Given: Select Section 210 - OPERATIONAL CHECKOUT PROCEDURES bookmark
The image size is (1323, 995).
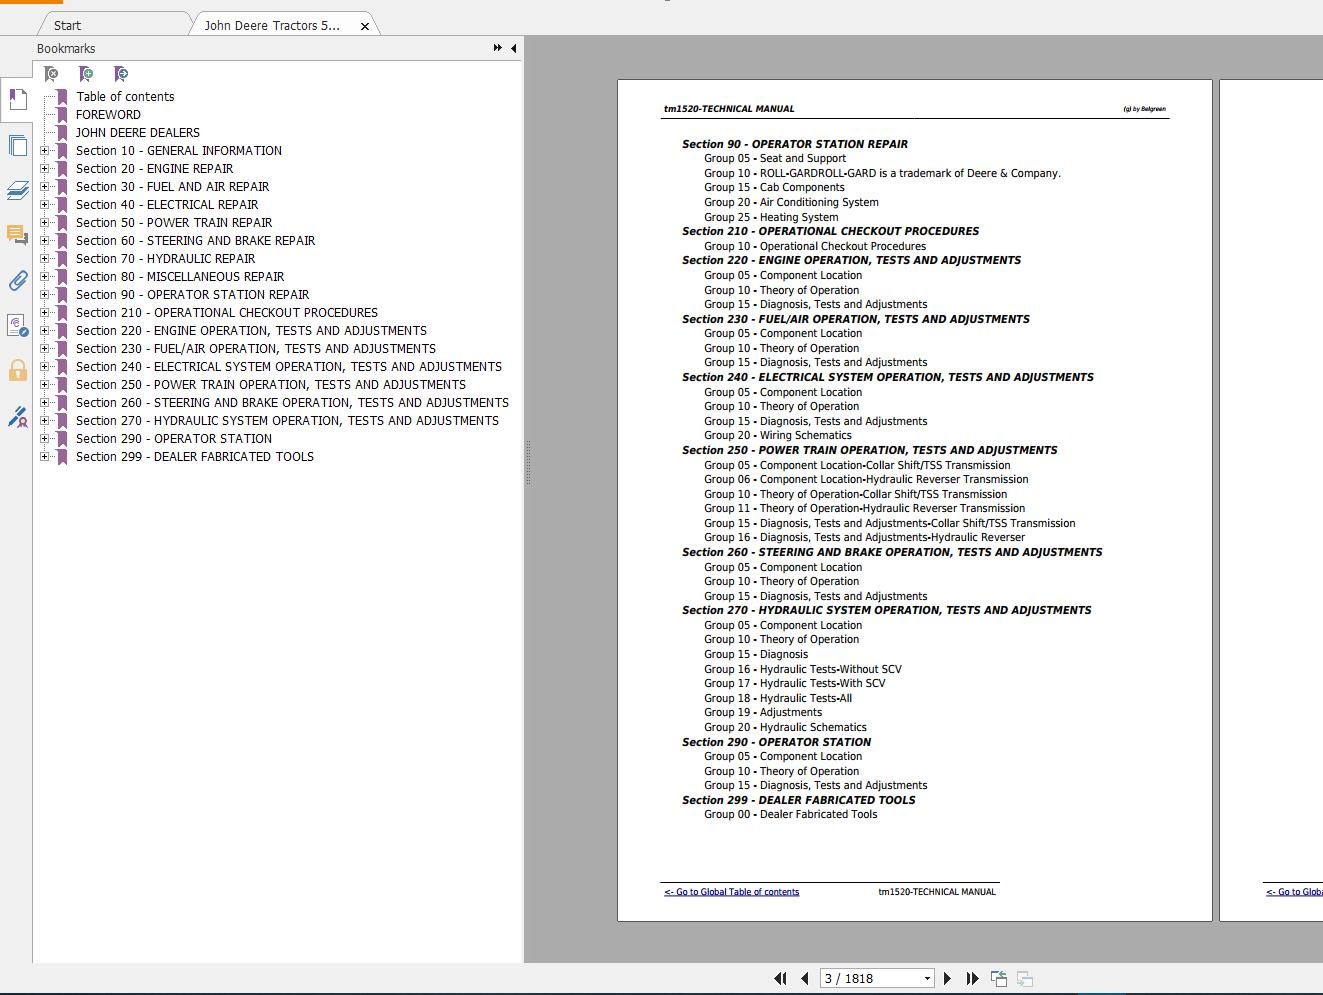Looking at the screenshot, I should click(x=227, y=313).
